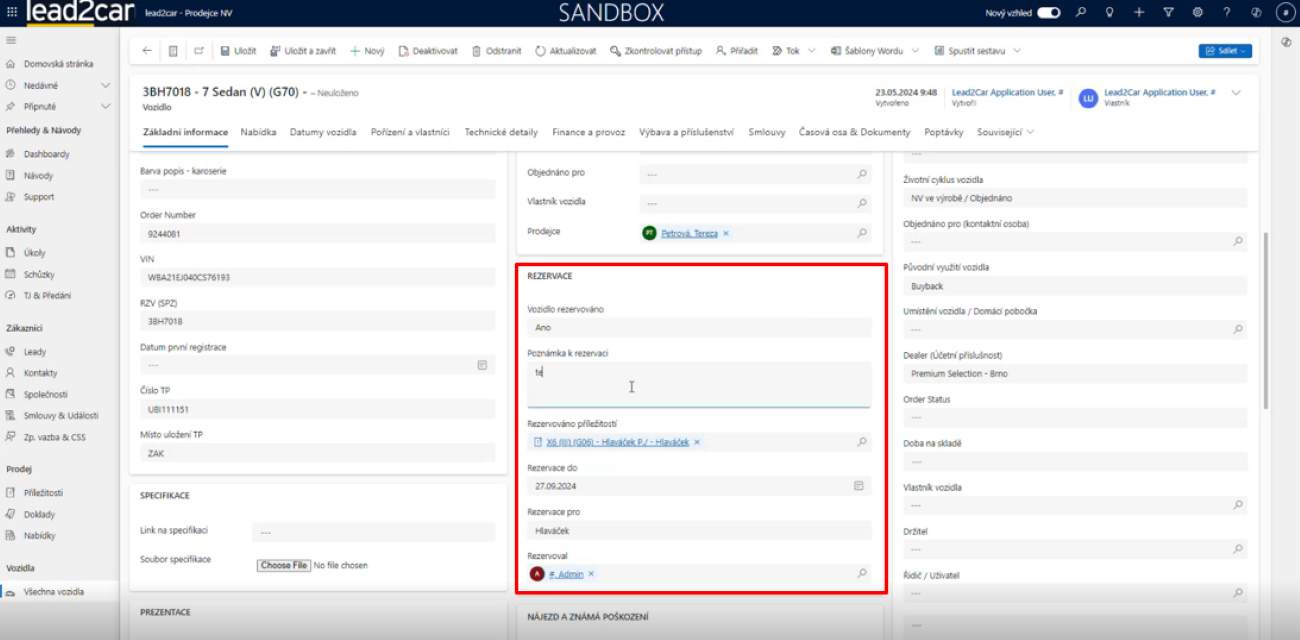Viewport: 1300px width, 640px height.
Task: Click the Poznámka k rezervaci text field
Action: (x=698, y=384)
